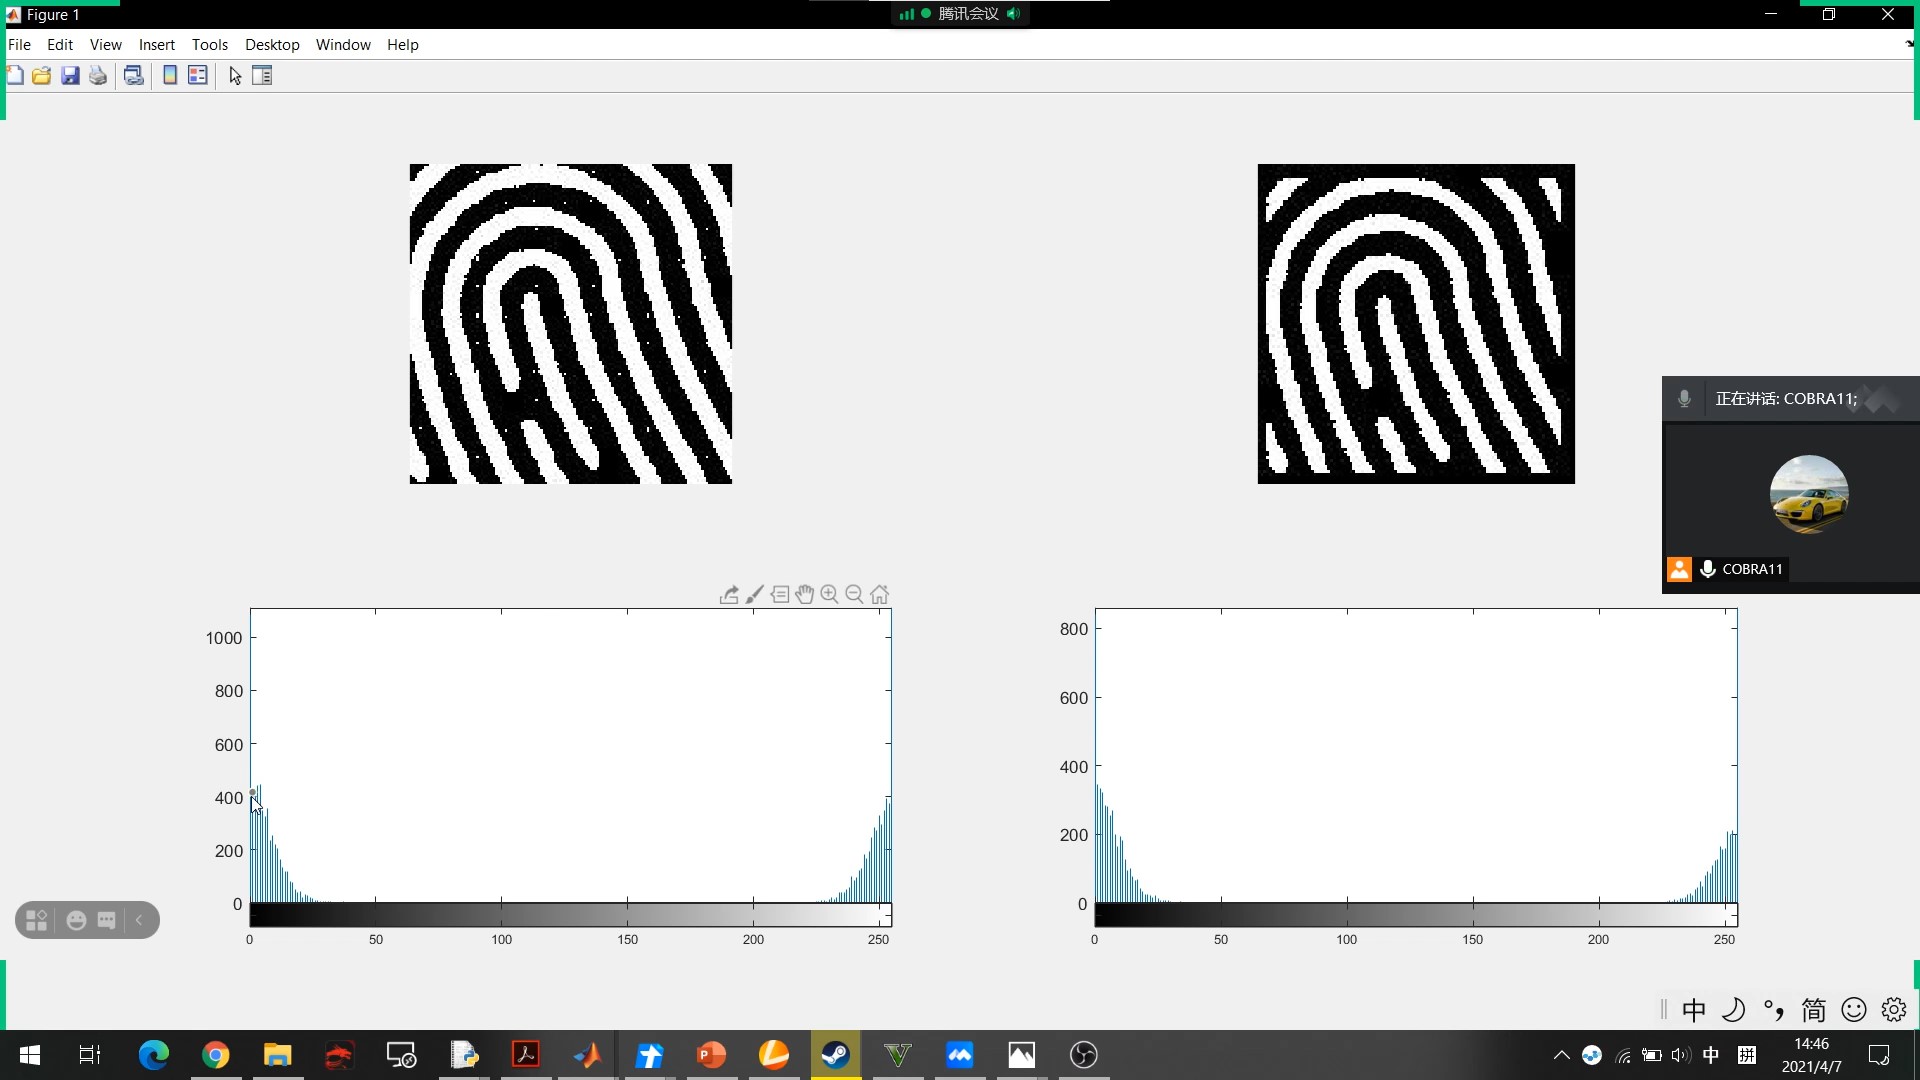The image size is (1920, 1080).
Task: Toggle the Pan hand tool on axes toolbar
Action: tap(805, 595)
